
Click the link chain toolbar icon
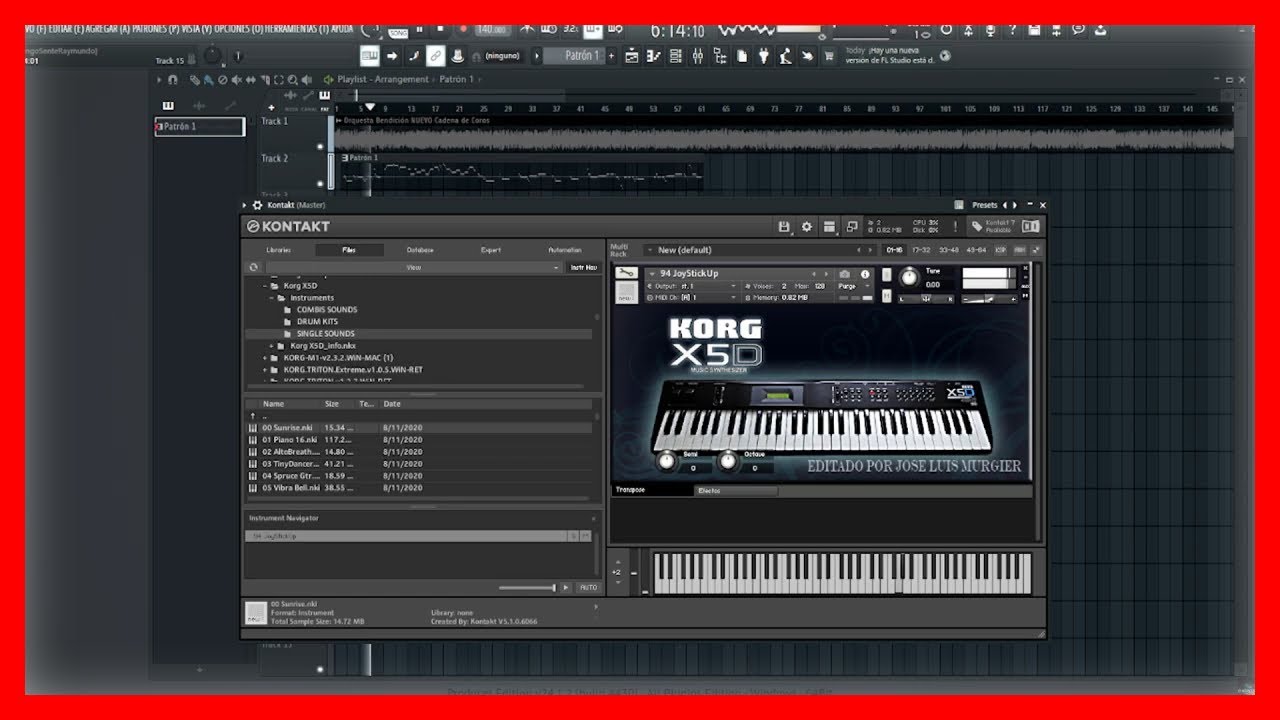[x=435, y=56]
